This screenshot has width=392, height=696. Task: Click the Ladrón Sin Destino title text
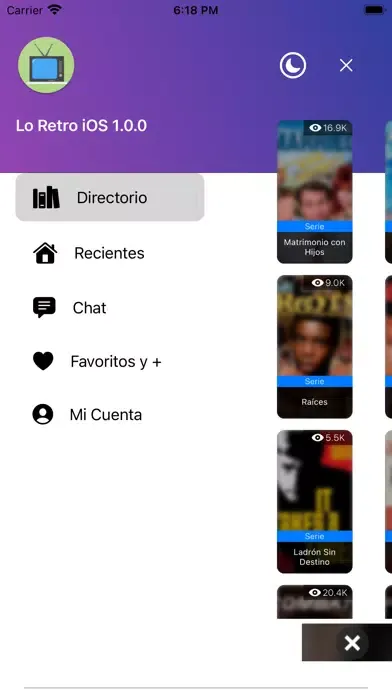coord(315,557)
